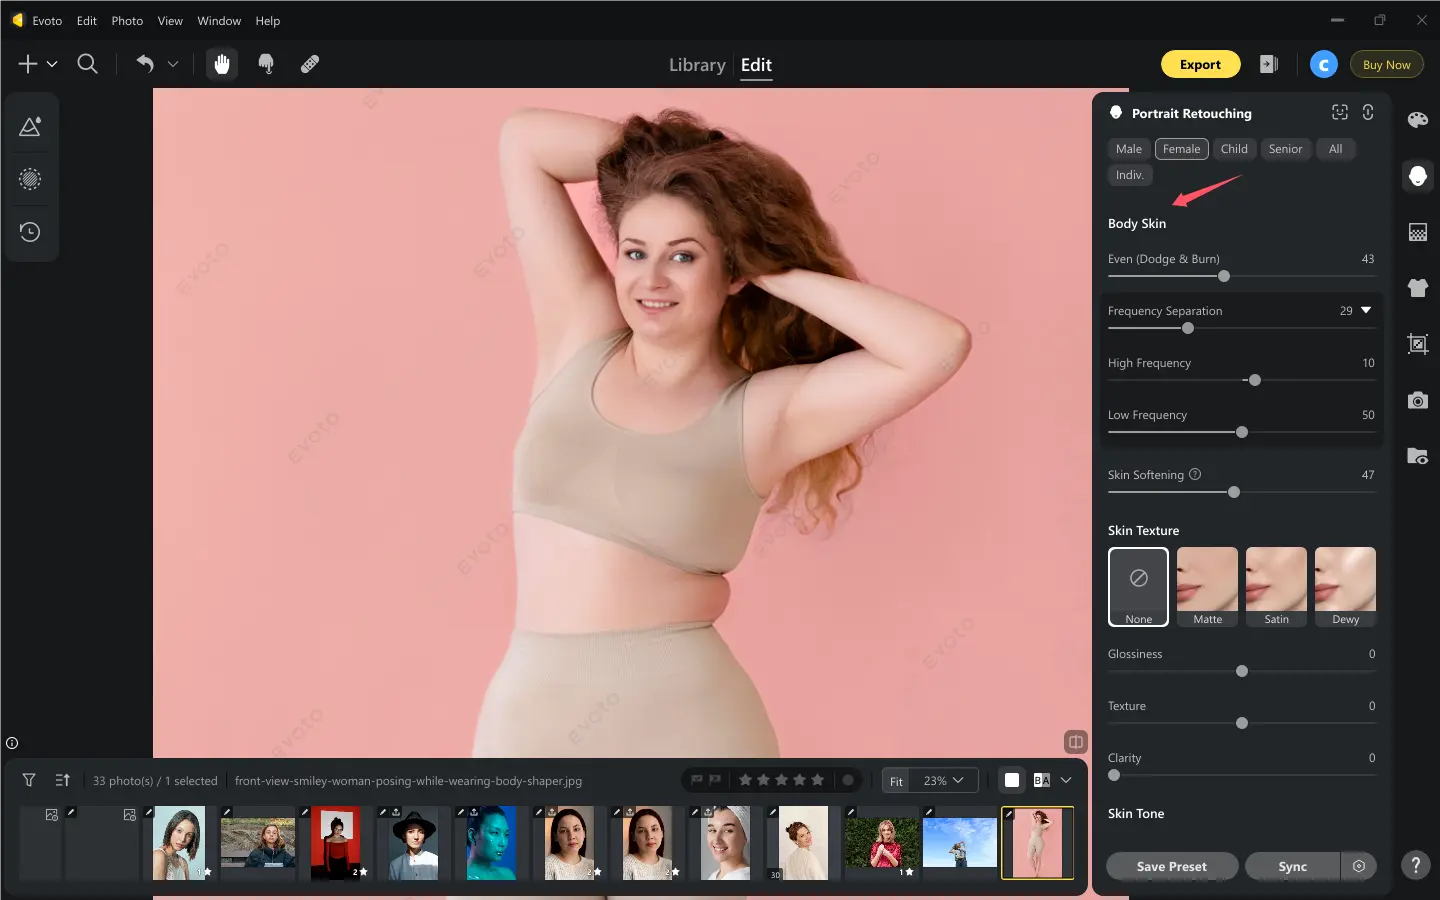Click the export panel icon beside Export
This screenshot has height=900, width=1440.
tap(1269, 64)
